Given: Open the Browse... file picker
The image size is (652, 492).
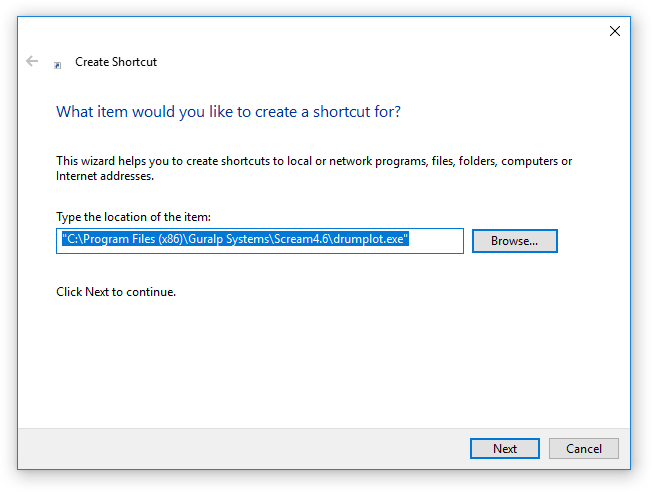Looking at the screenshot, I should (x=514, y=241).
